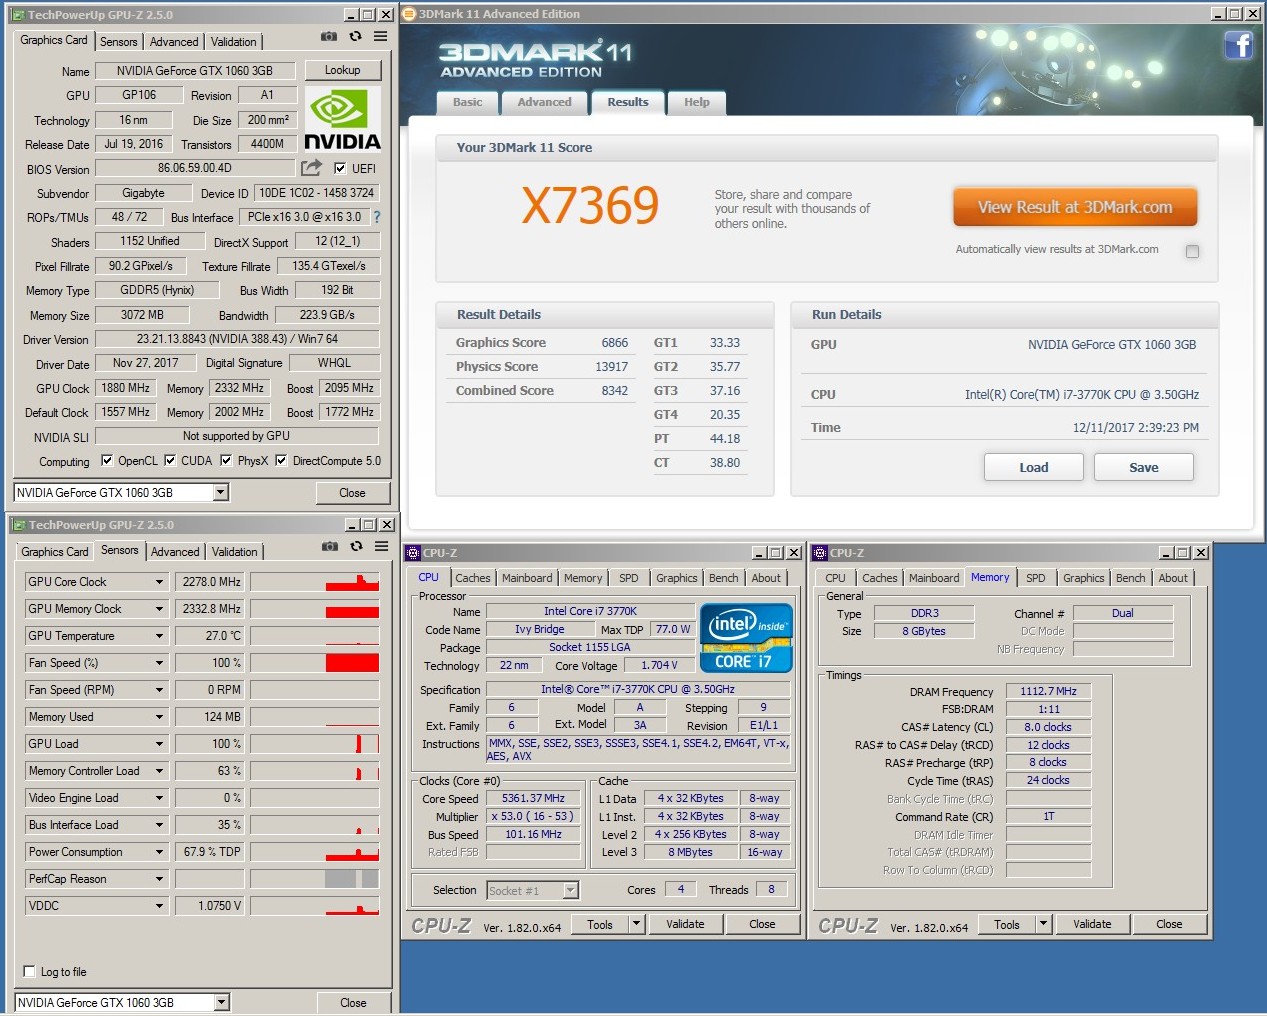Toggle the UEFI checkbox
Screen dimensions: 1267x1016
pyautogui.click(x=340, y=168)
